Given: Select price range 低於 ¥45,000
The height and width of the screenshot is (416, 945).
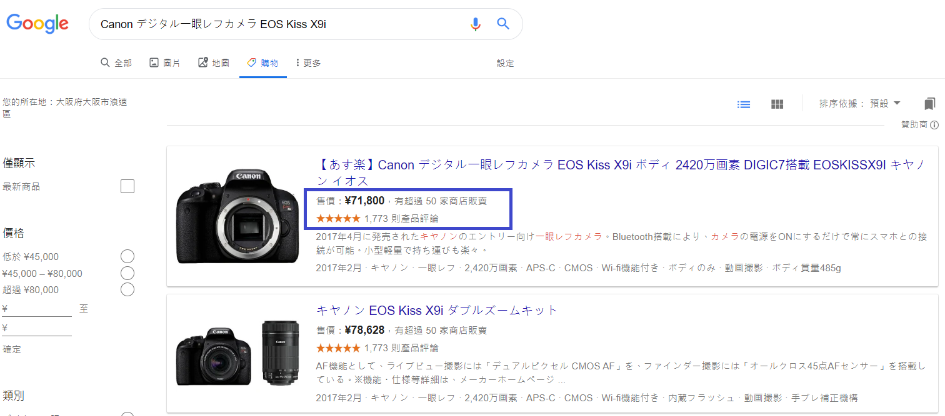Looking at the screenshot, I should 127,256.
